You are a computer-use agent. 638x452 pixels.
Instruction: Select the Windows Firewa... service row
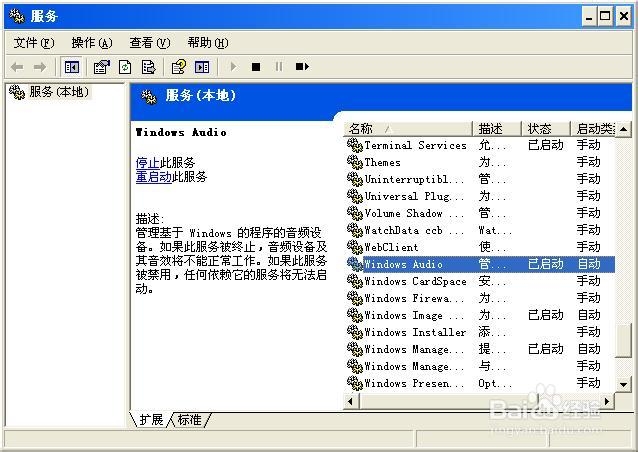(480, 298)
